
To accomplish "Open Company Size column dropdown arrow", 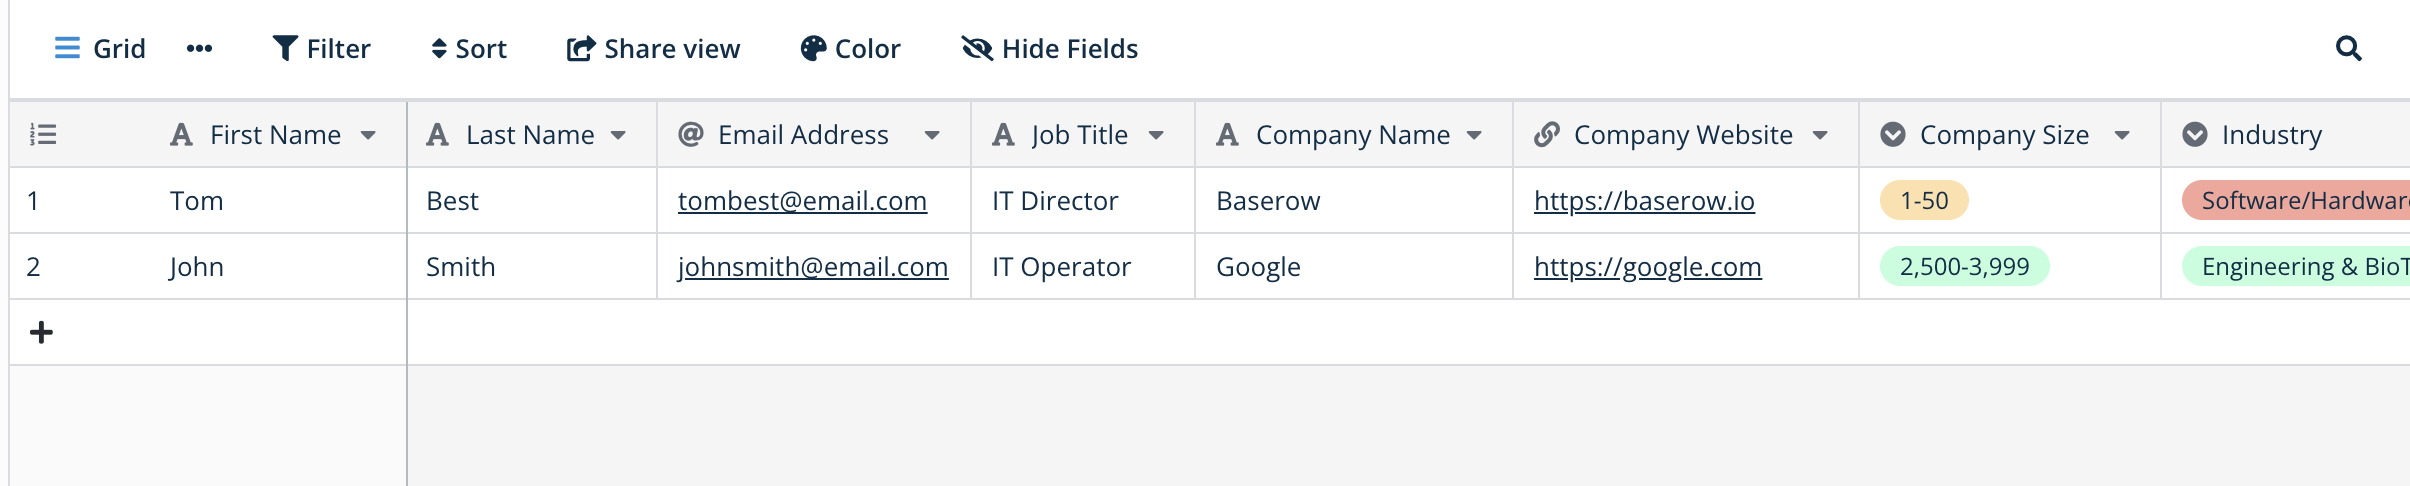I will click(2122, 135).
